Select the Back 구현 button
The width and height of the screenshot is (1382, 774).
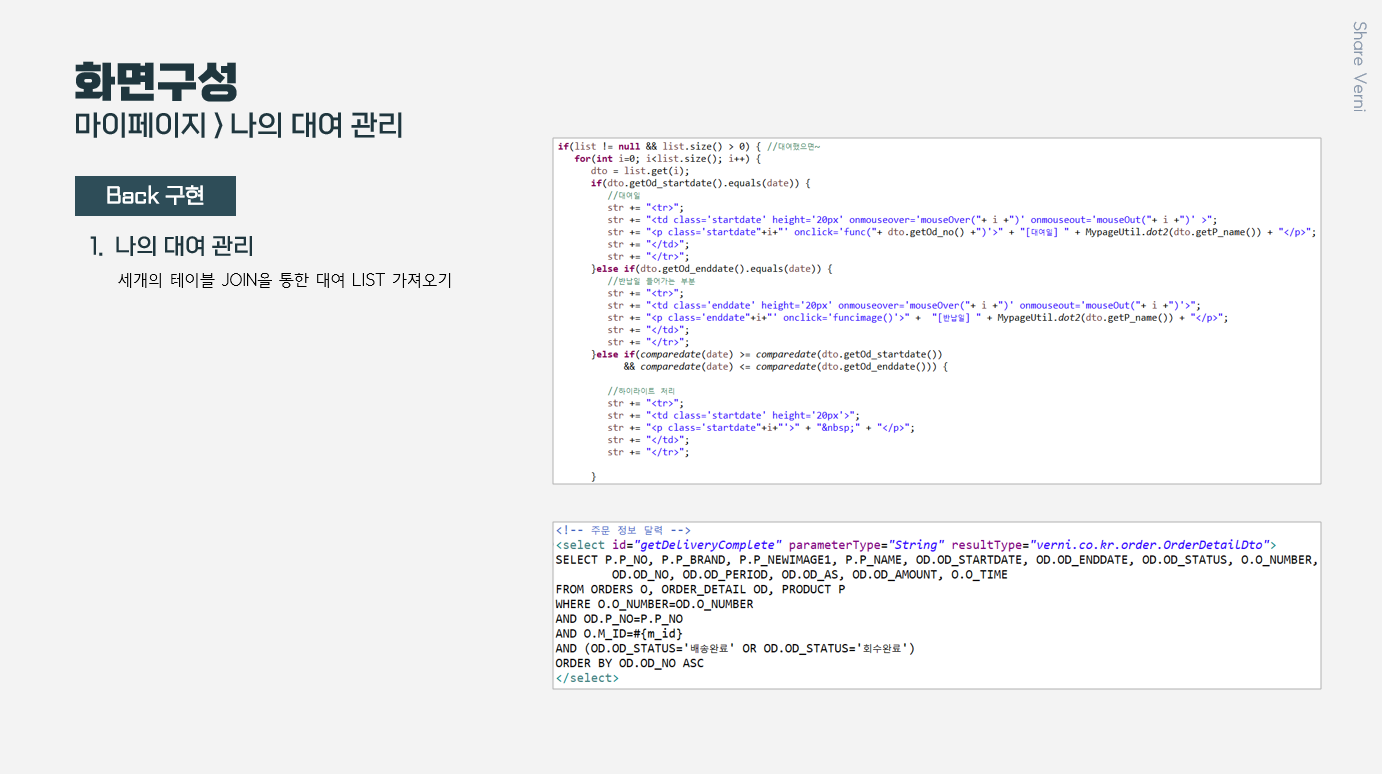point(155,196)
